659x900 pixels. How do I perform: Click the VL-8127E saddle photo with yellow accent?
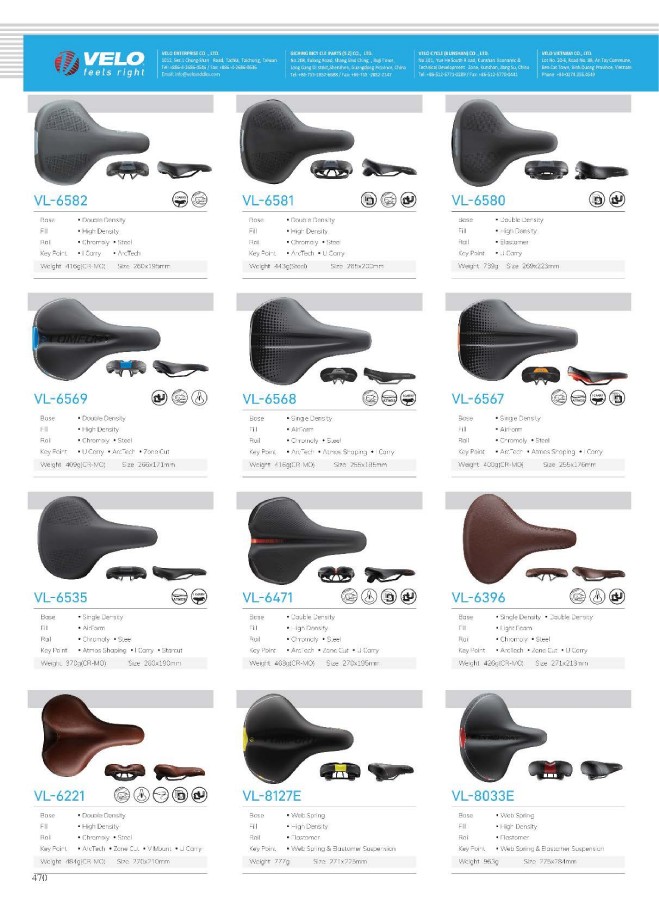click(303, 735)
